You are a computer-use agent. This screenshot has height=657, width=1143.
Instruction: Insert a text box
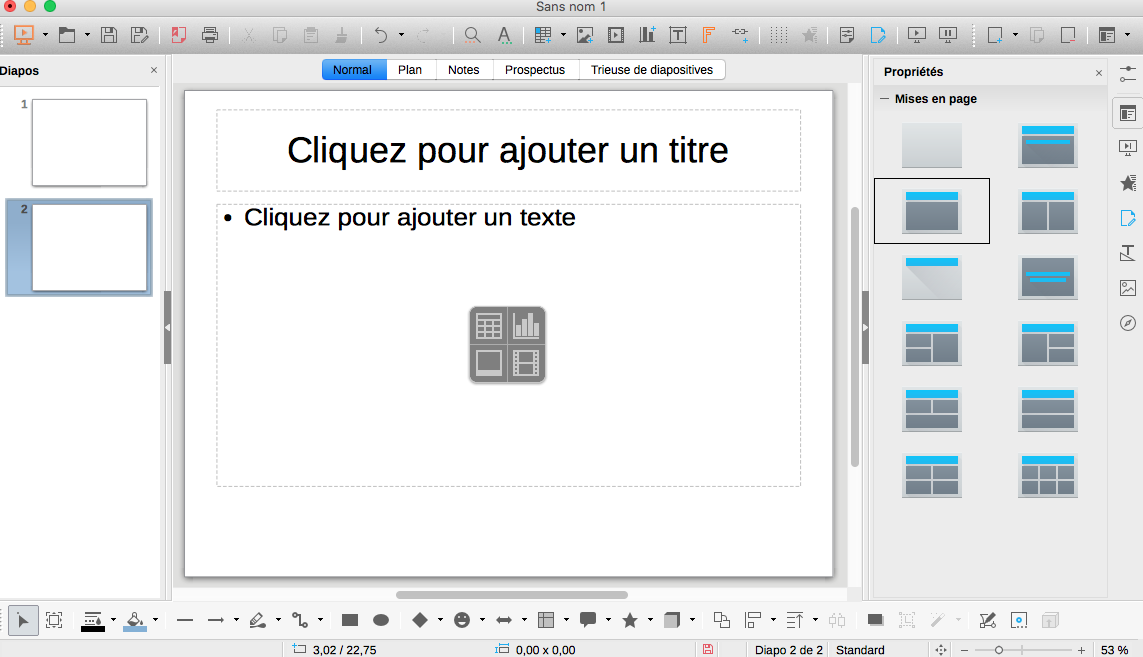[x=677, y=34]
